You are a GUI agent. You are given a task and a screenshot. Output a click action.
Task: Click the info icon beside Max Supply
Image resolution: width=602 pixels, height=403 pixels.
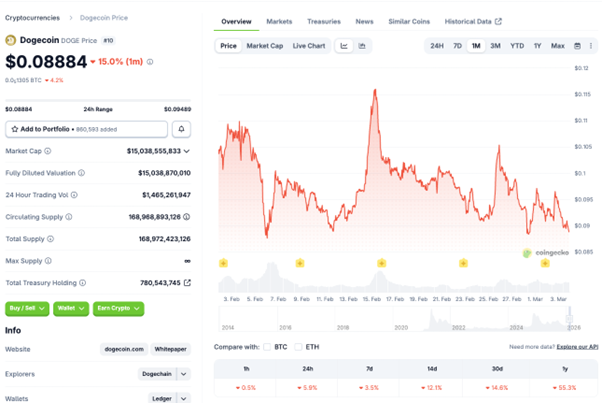click(x=50, y=261)
